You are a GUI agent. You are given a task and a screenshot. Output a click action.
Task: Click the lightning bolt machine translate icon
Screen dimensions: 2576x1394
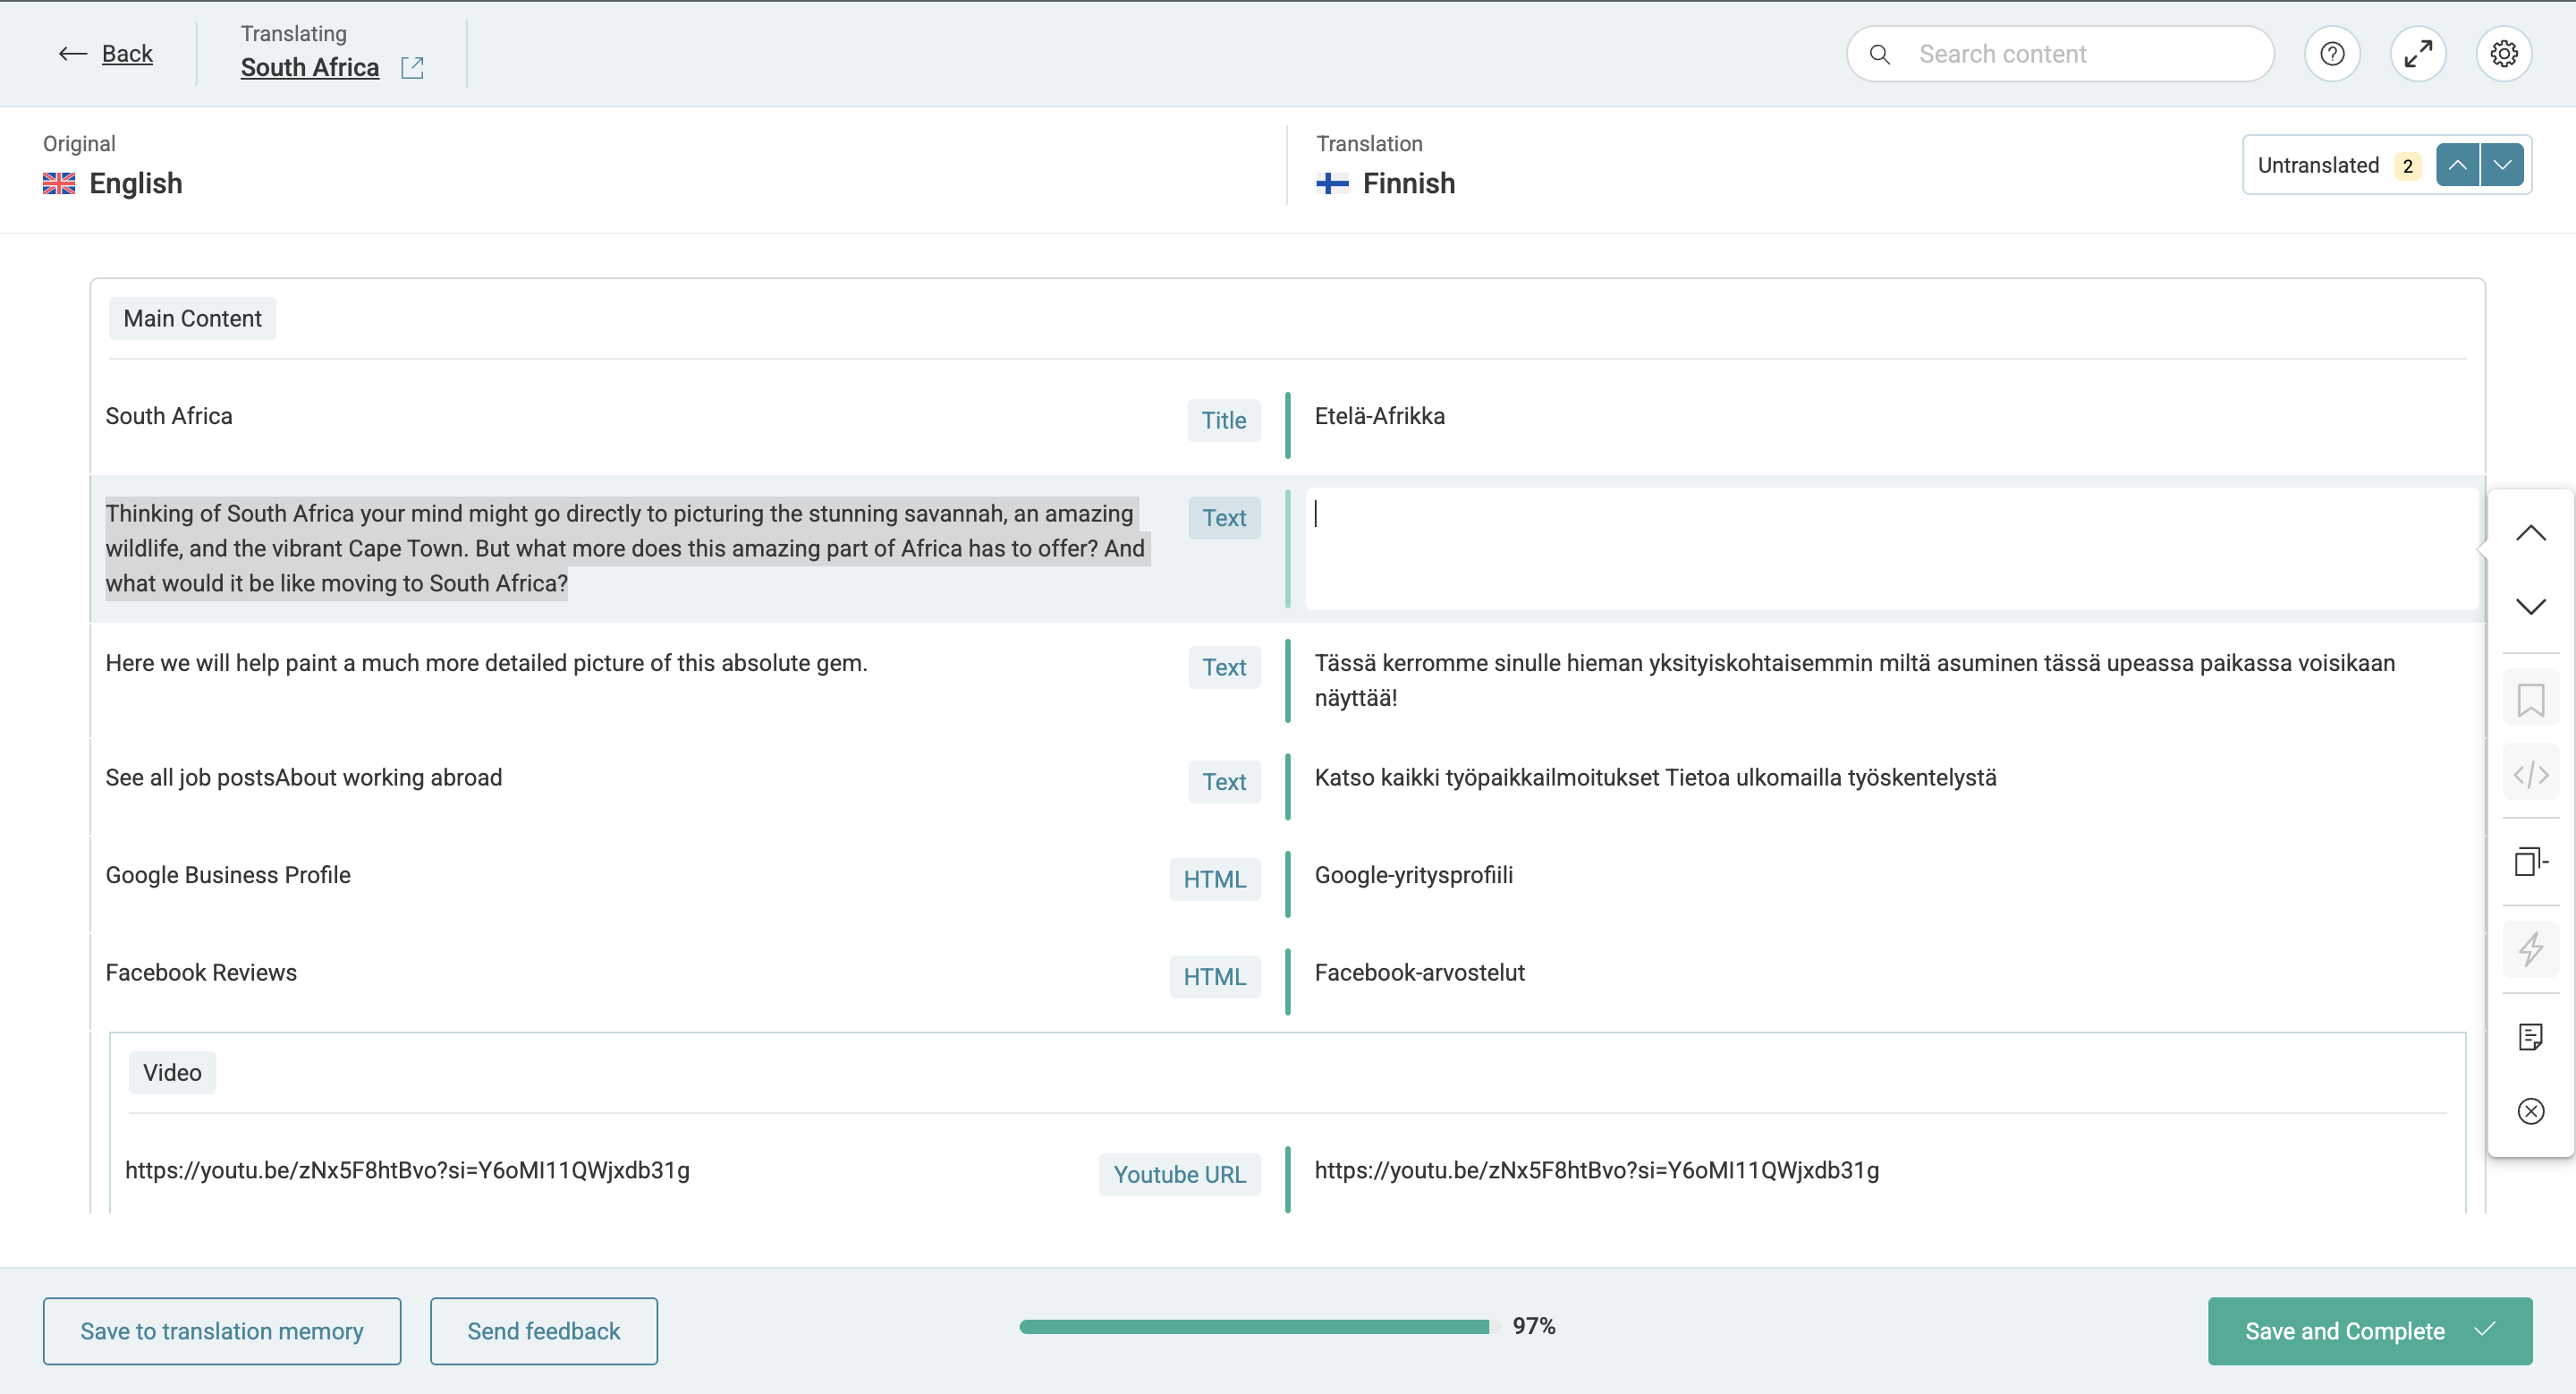[x=2530, y=948]
